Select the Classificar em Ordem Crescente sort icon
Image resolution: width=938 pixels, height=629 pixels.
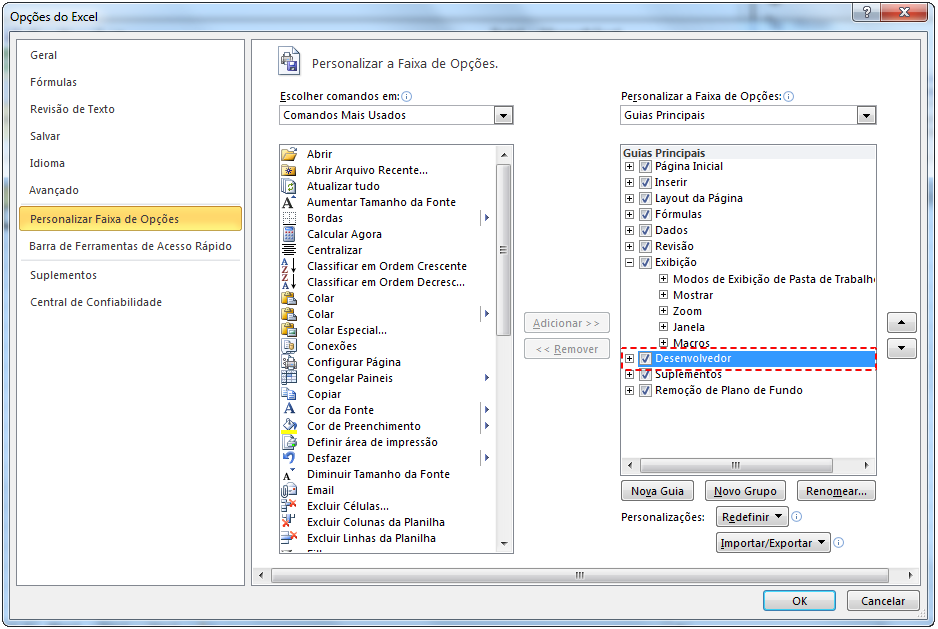[x=288, y=266]
